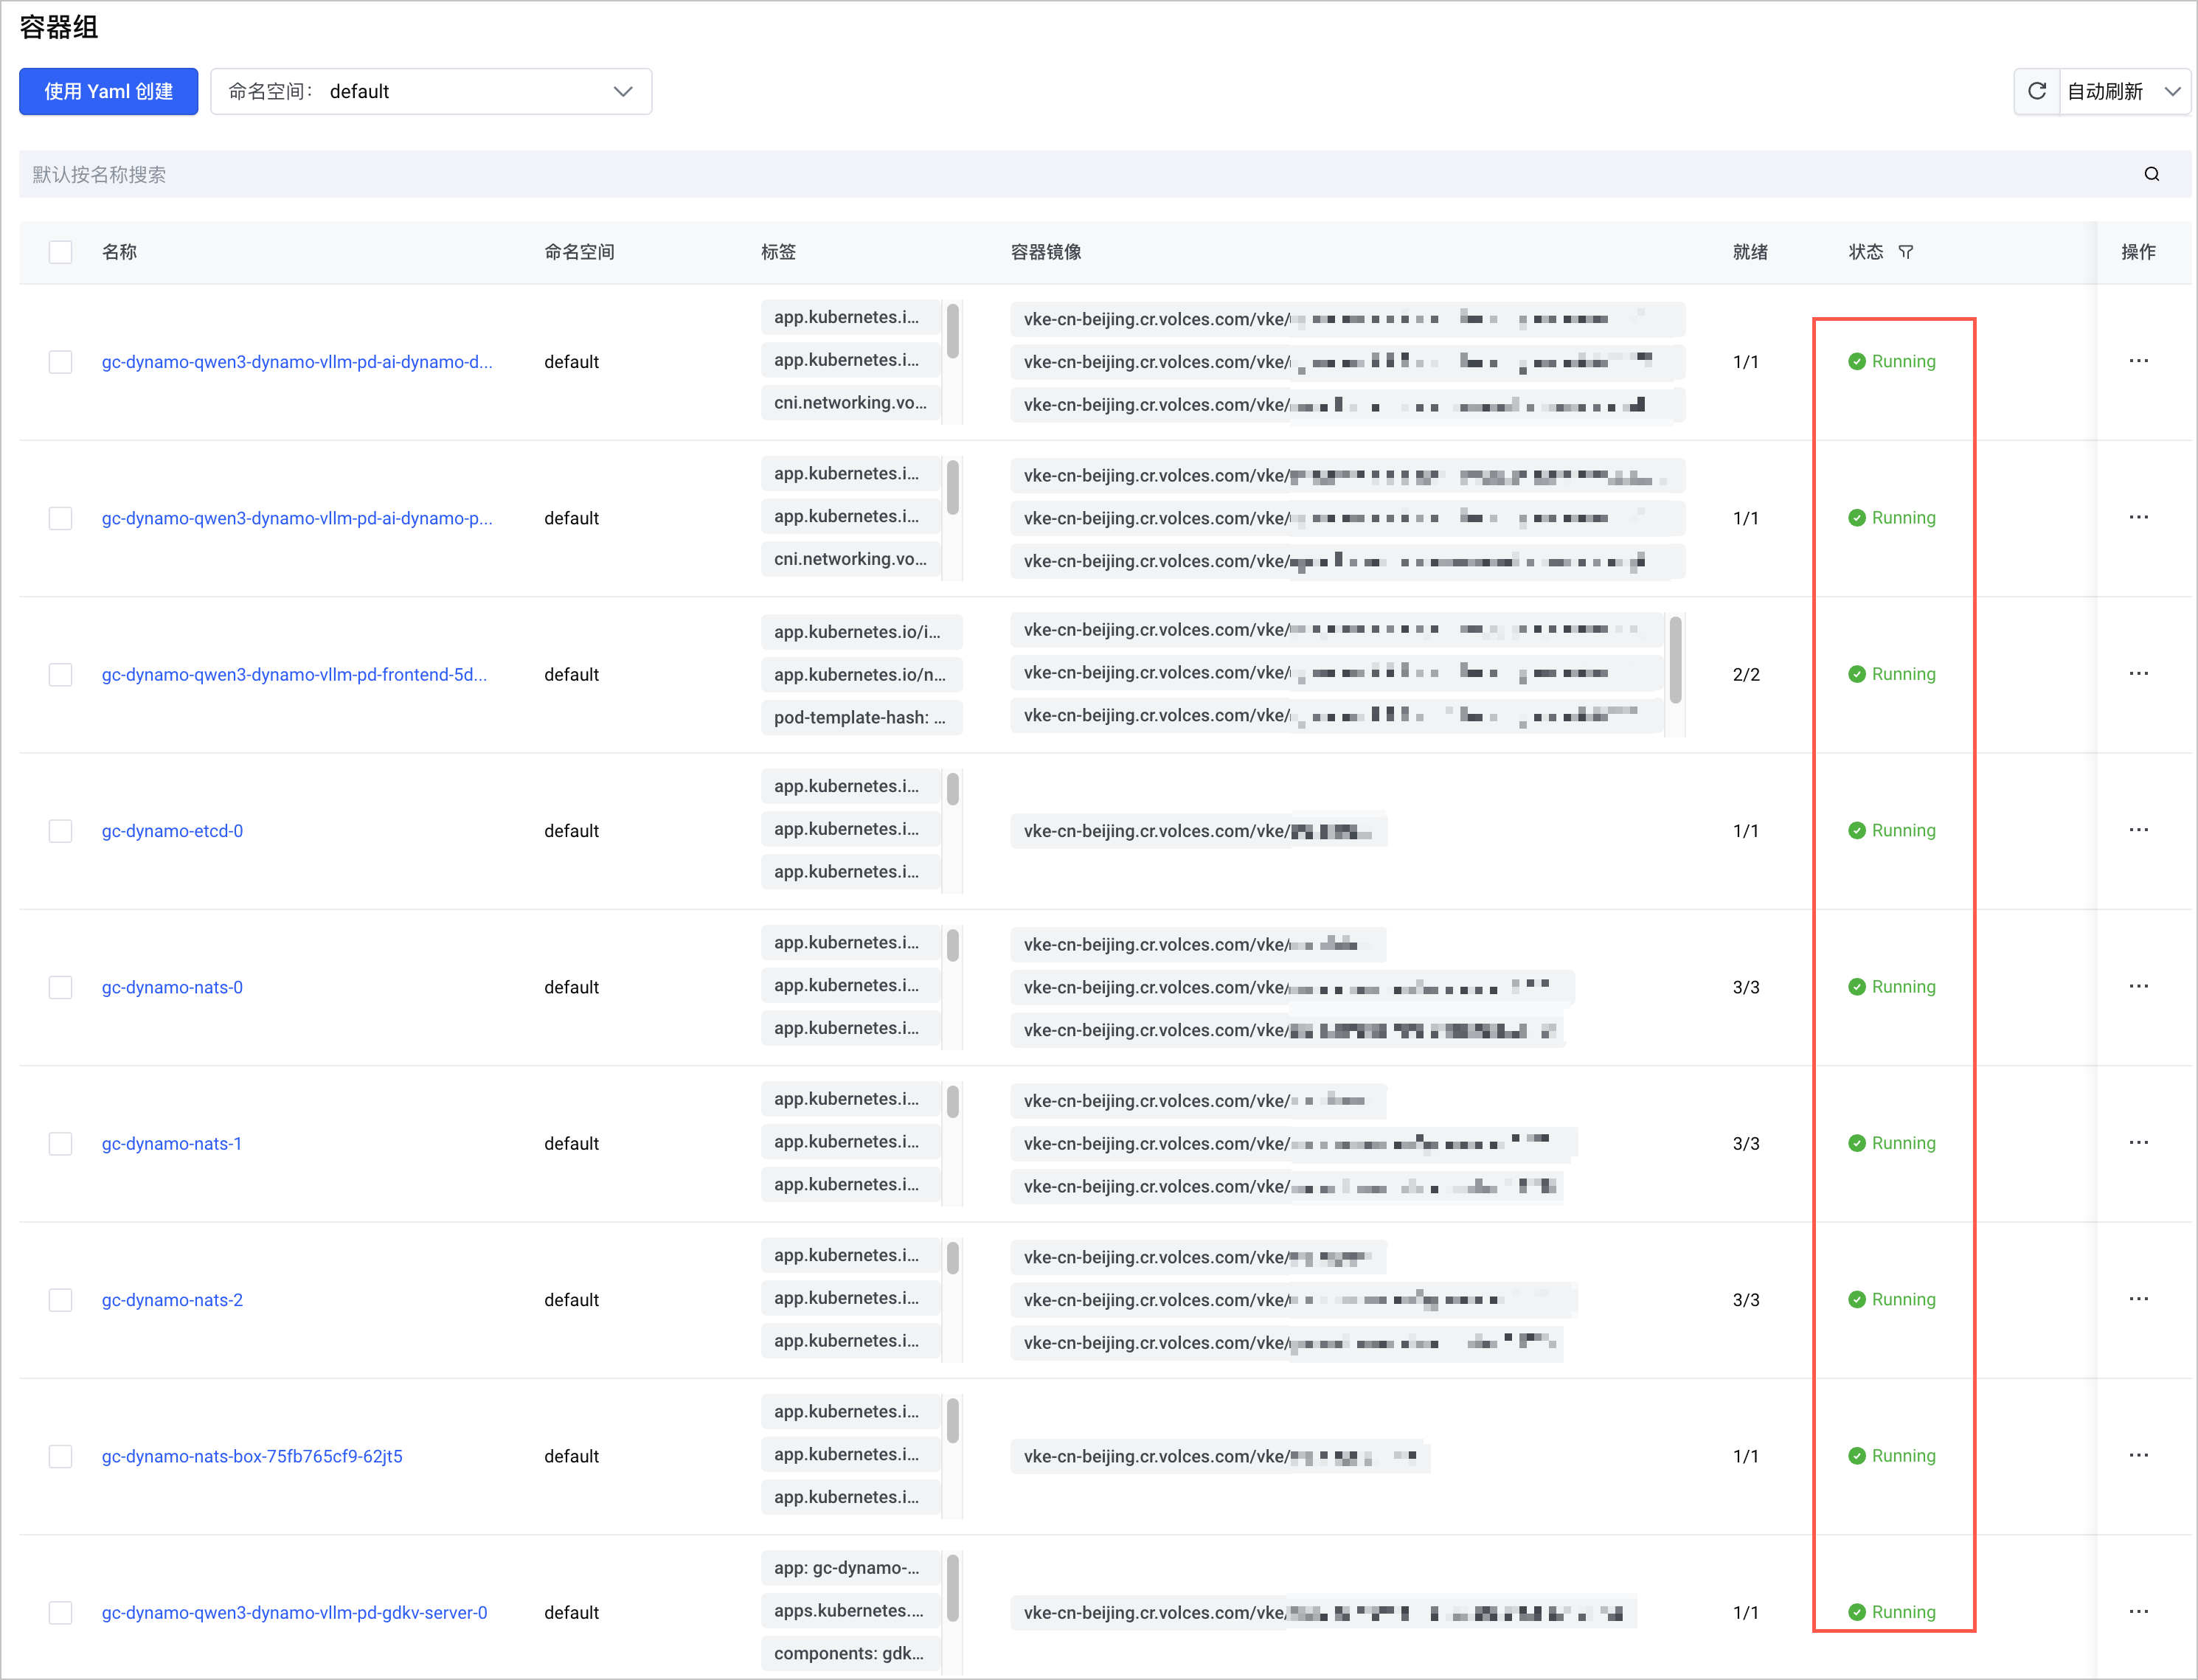Open actions menu for gc-dynamo-nats-1 row
This screenshot has width=2198, height=1680.
pyautogui.click(x=2139, y=1142)
